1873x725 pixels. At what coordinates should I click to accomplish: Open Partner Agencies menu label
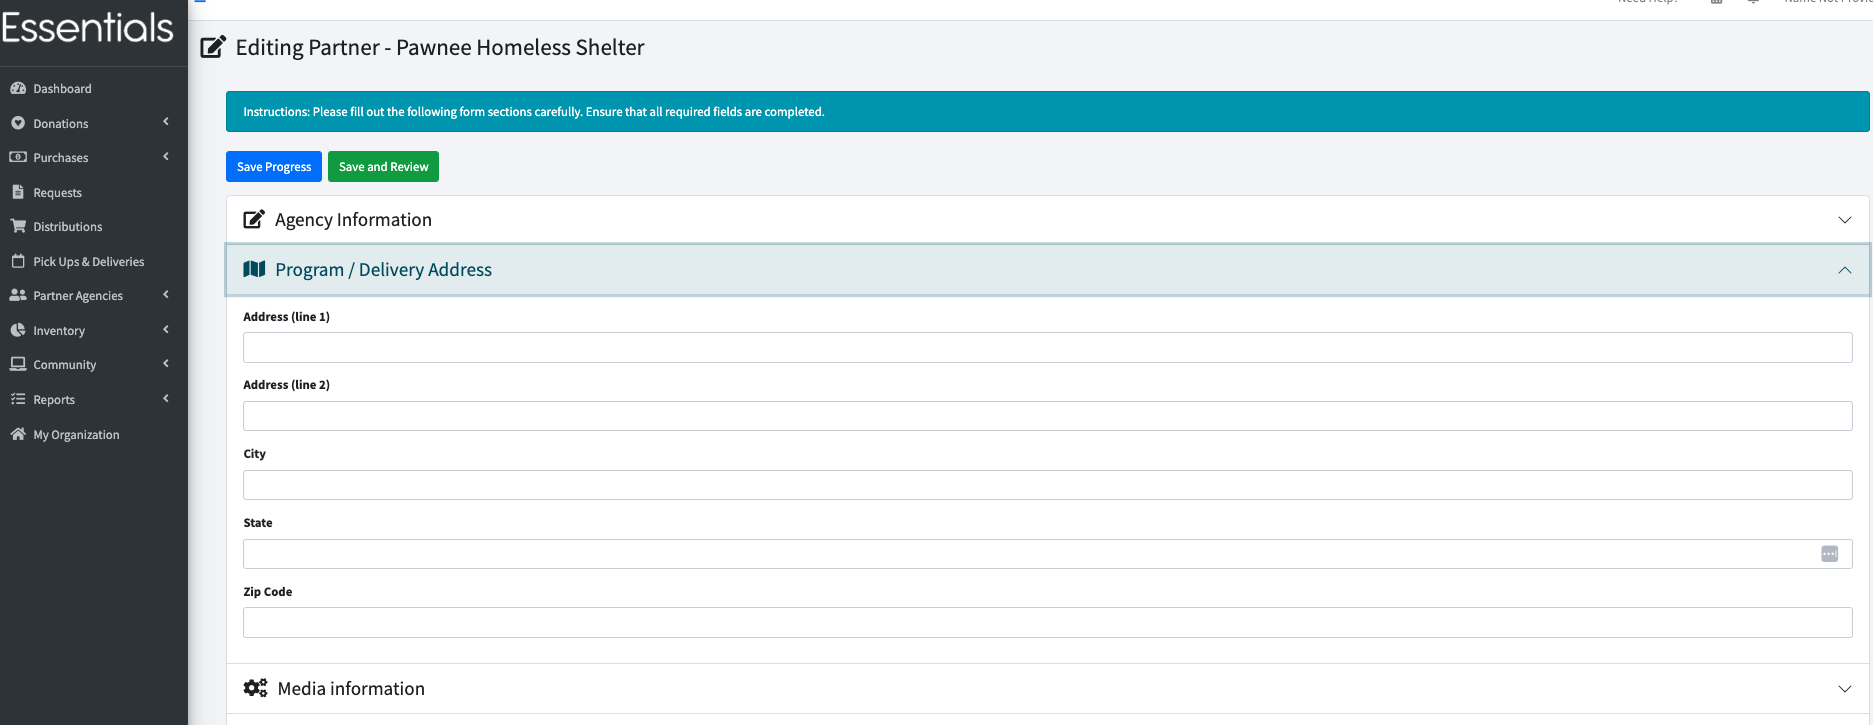(x=78, y=296)
